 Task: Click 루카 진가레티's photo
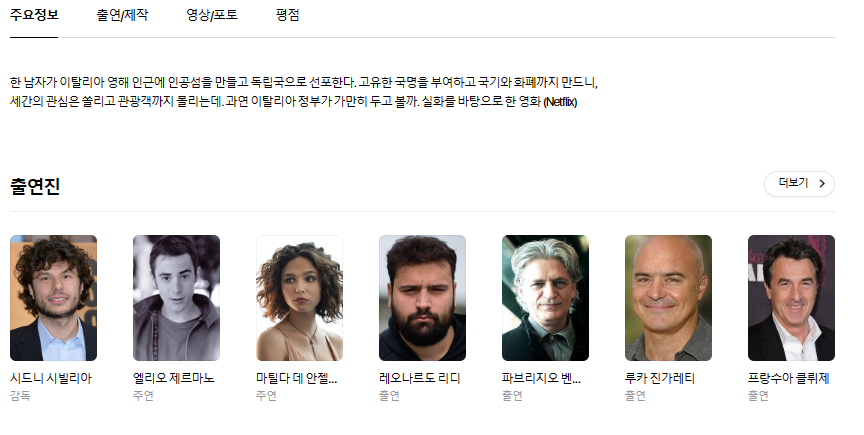(668, 298)
